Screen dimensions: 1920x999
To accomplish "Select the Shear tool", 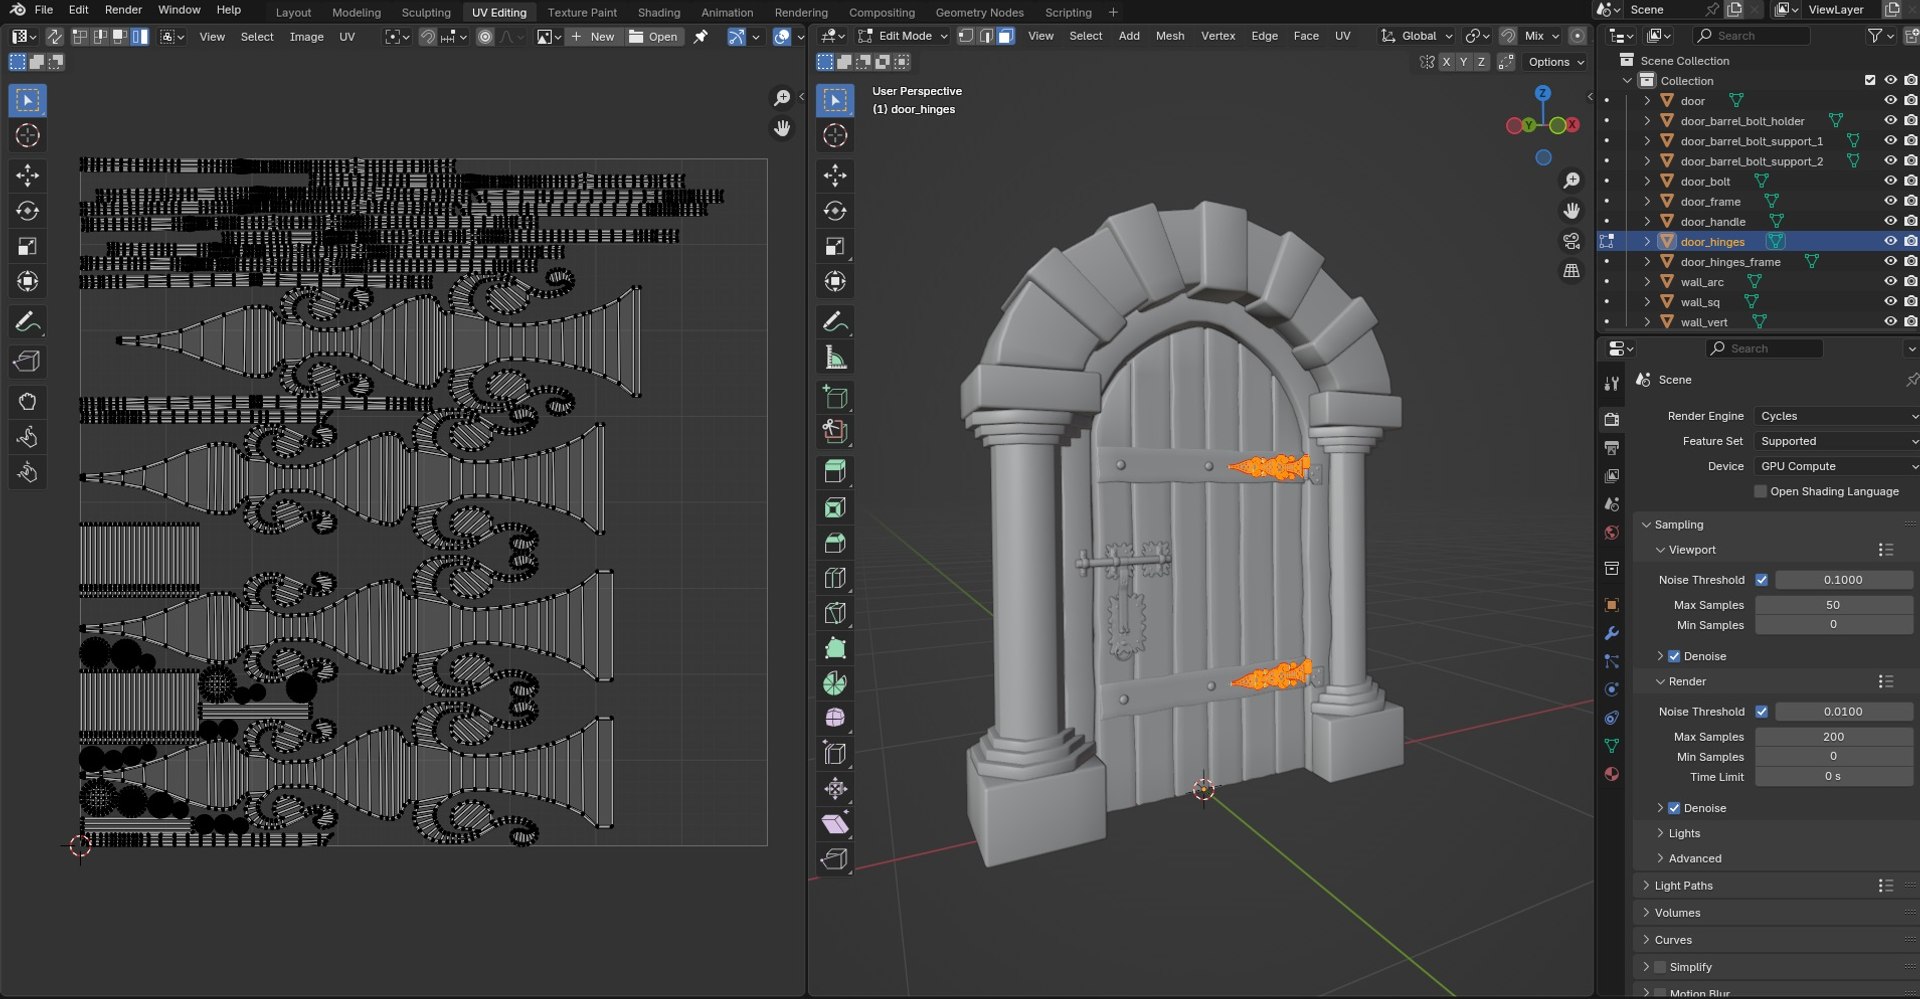I will [x=835, y=824].
